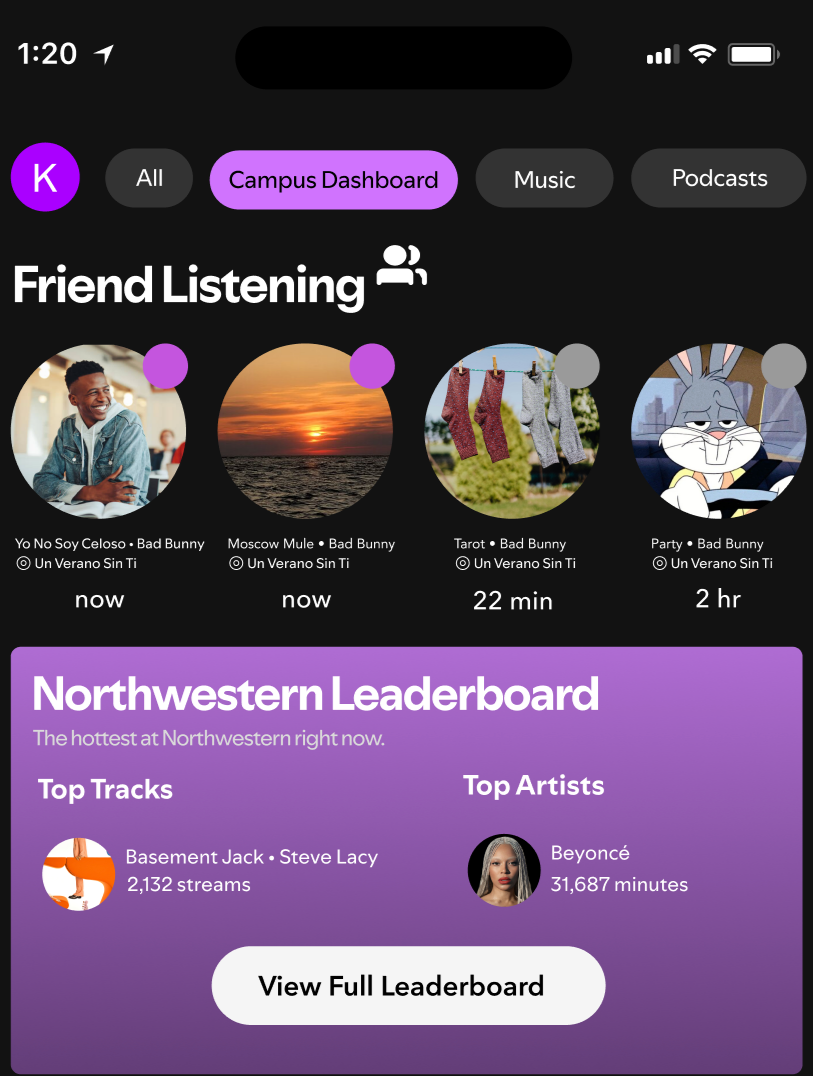Open the Bugs Bunny avatar playing Party
This screenshot has width=813, height=1076.
click(x=718, y=431)
